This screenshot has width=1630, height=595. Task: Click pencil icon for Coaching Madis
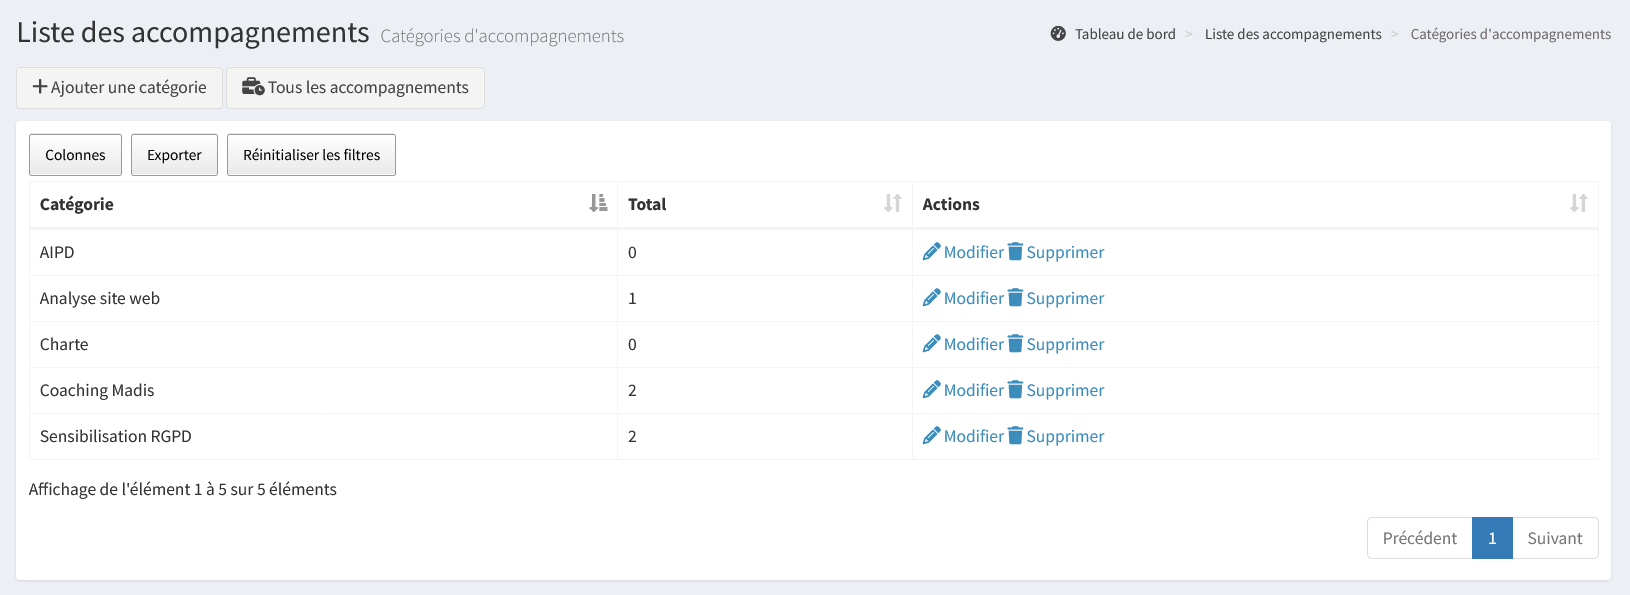pos(931,389)
